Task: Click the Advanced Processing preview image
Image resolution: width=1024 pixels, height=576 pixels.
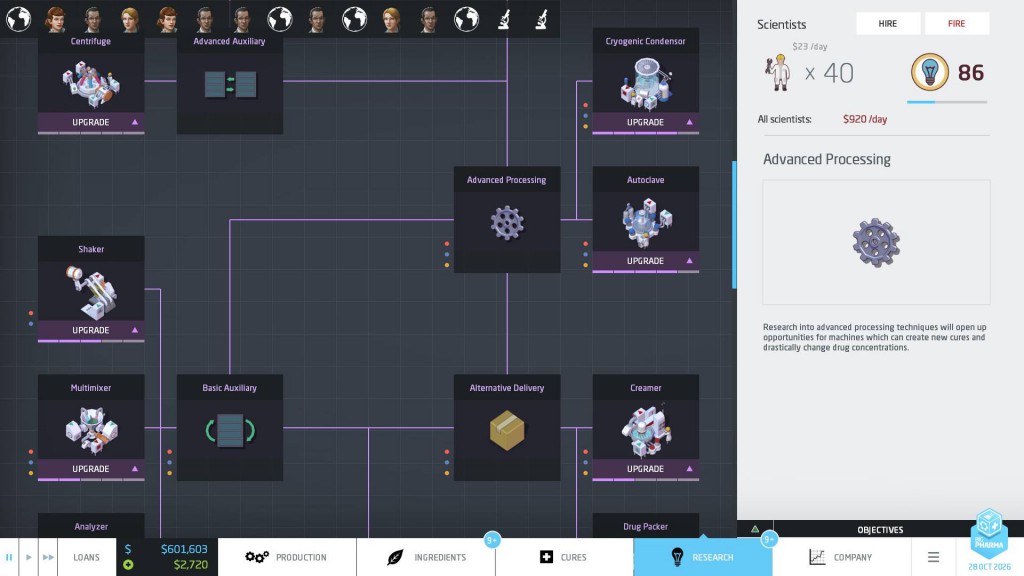Action: (876, 242)
